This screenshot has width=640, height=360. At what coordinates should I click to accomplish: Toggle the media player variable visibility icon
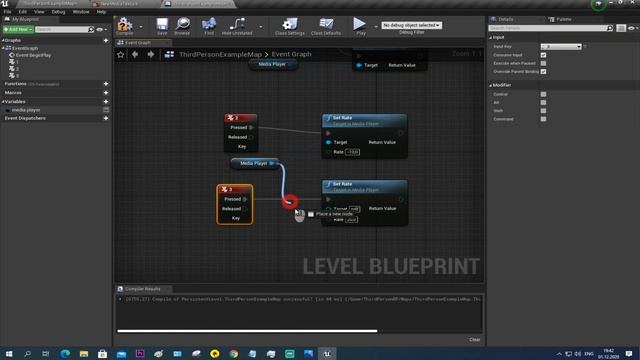click(106, 110)
